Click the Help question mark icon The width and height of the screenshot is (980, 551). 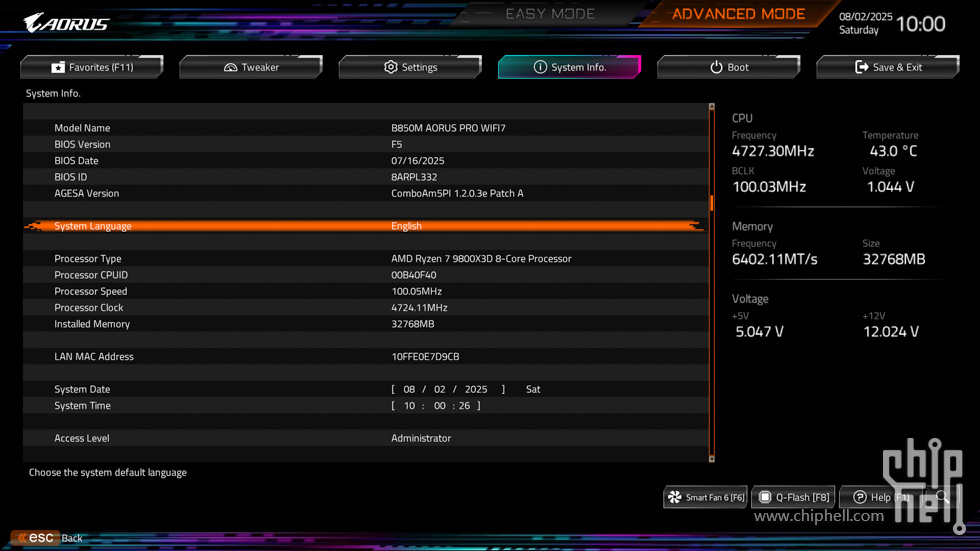coord(860,497)
